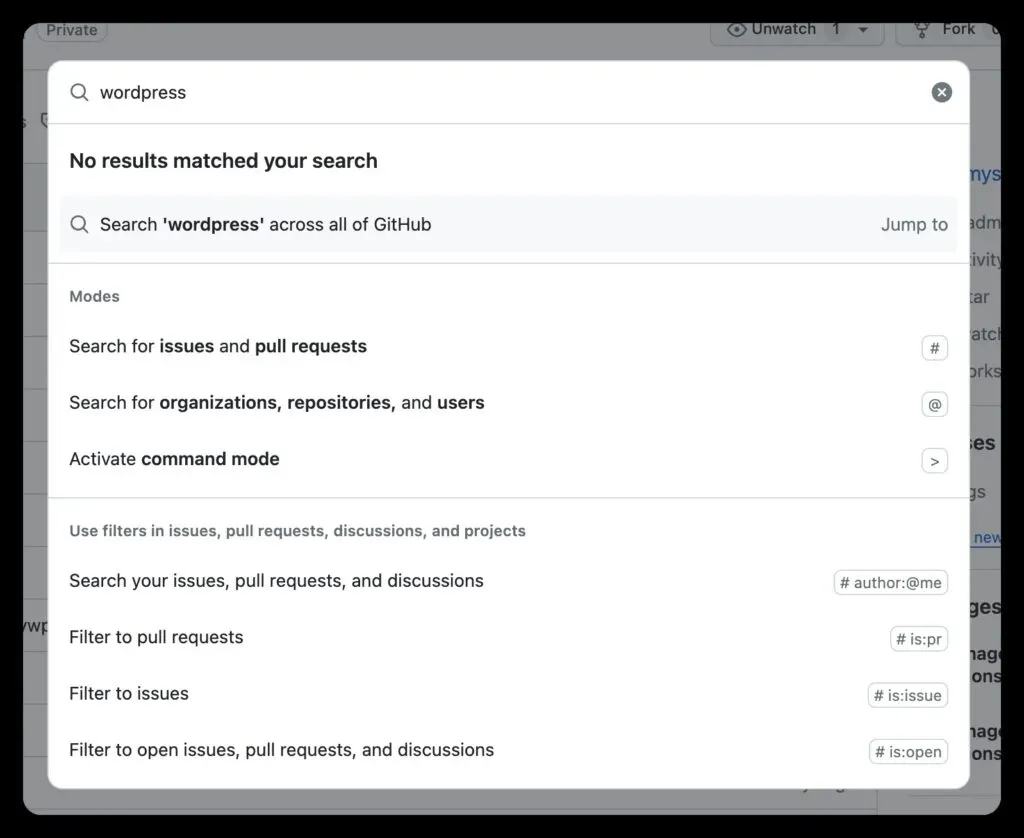Clear the search field with the X icon
The image size is (1024, 838).
point(942,92)
